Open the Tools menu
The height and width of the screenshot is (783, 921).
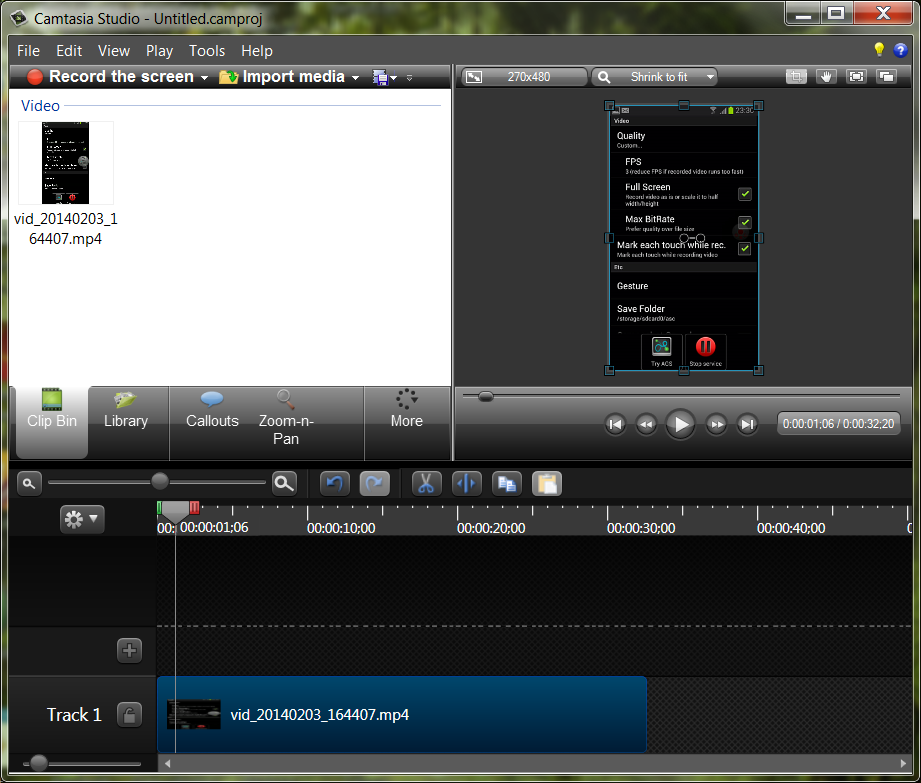(207, 51)
